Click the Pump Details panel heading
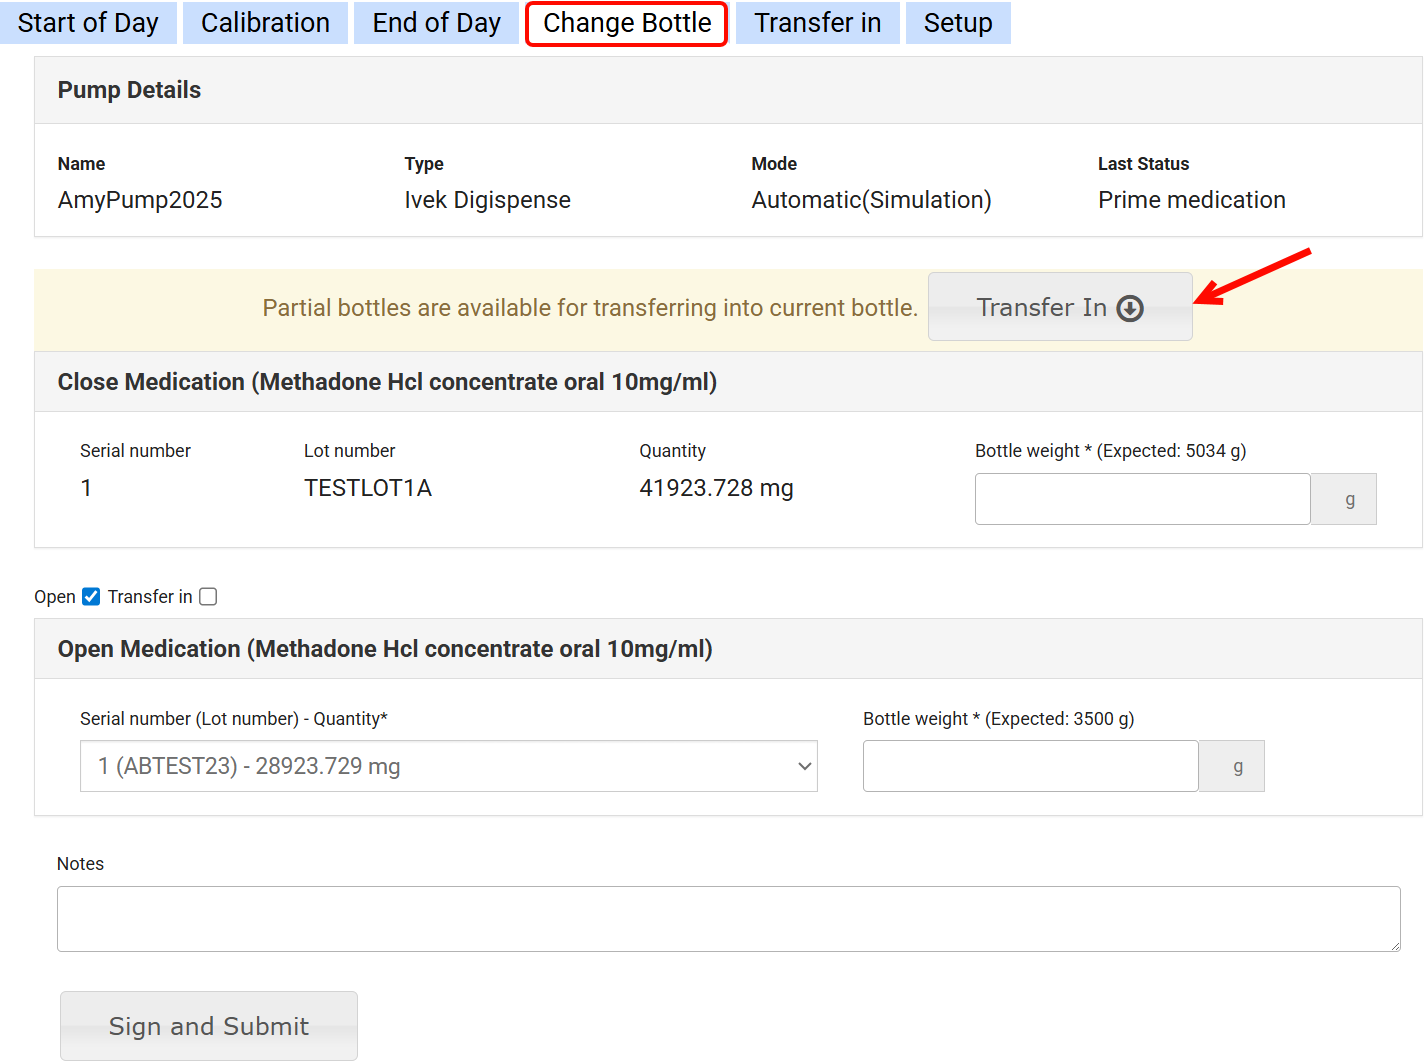This screenshot has height=1063, width=1428. click(x=129, y=90)
